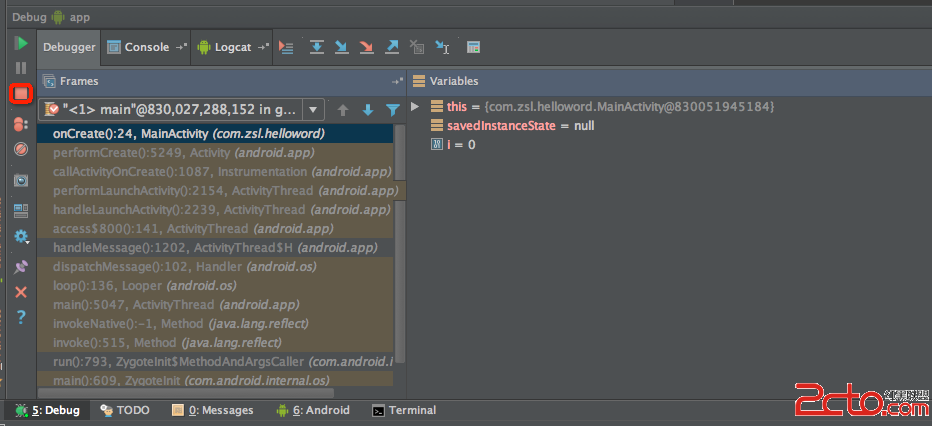Show execution point
The width and height of the screenshot is (932, 426).
click(x=286, y=48)
